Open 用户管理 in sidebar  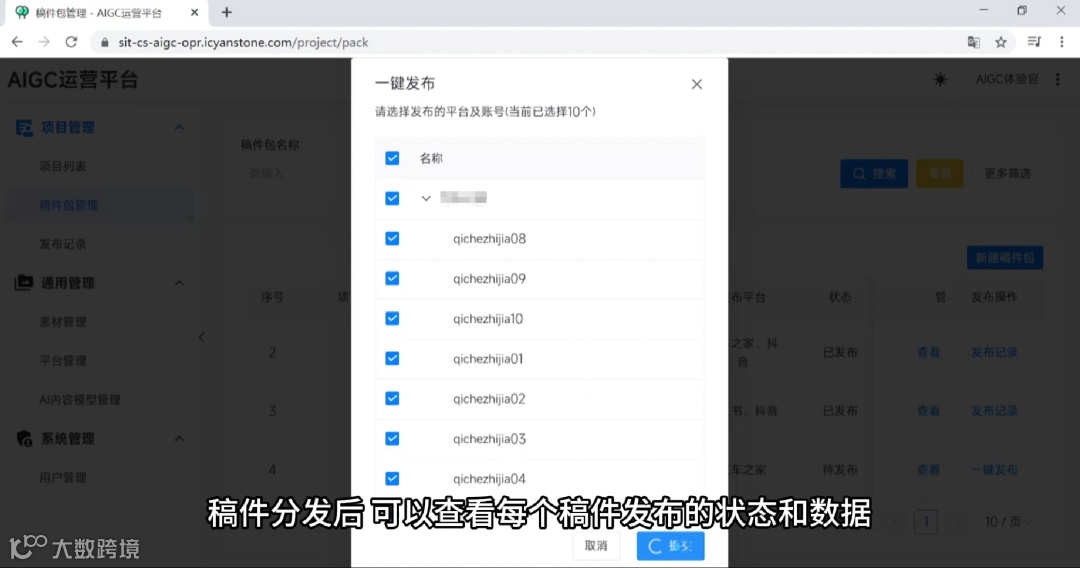pyautogui.click(x=63, y=477)
